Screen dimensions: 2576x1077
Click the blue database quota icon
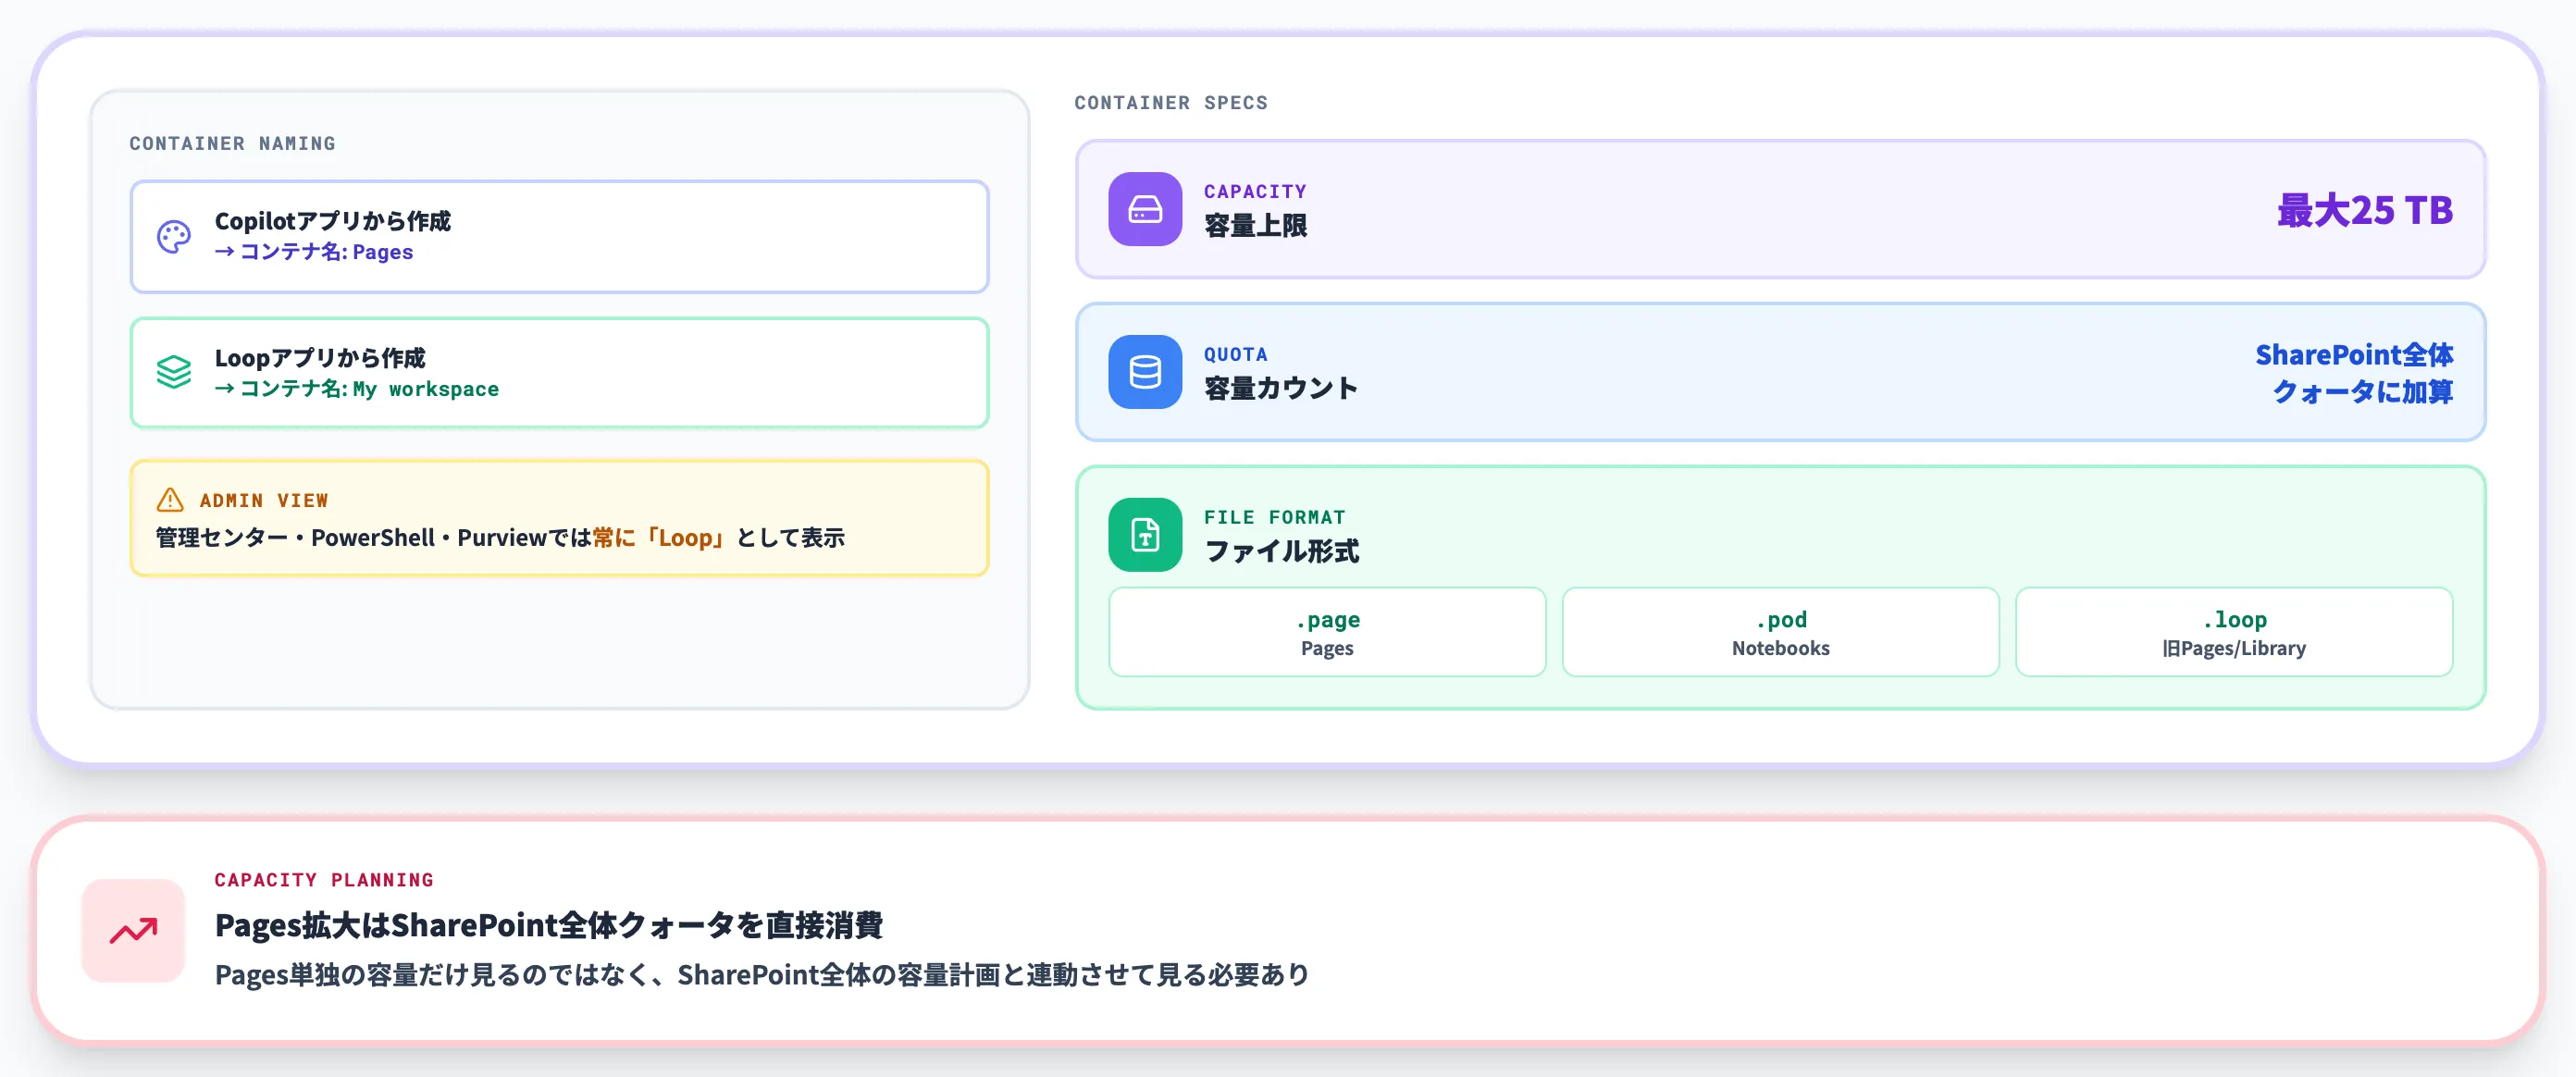[1145, 372]
